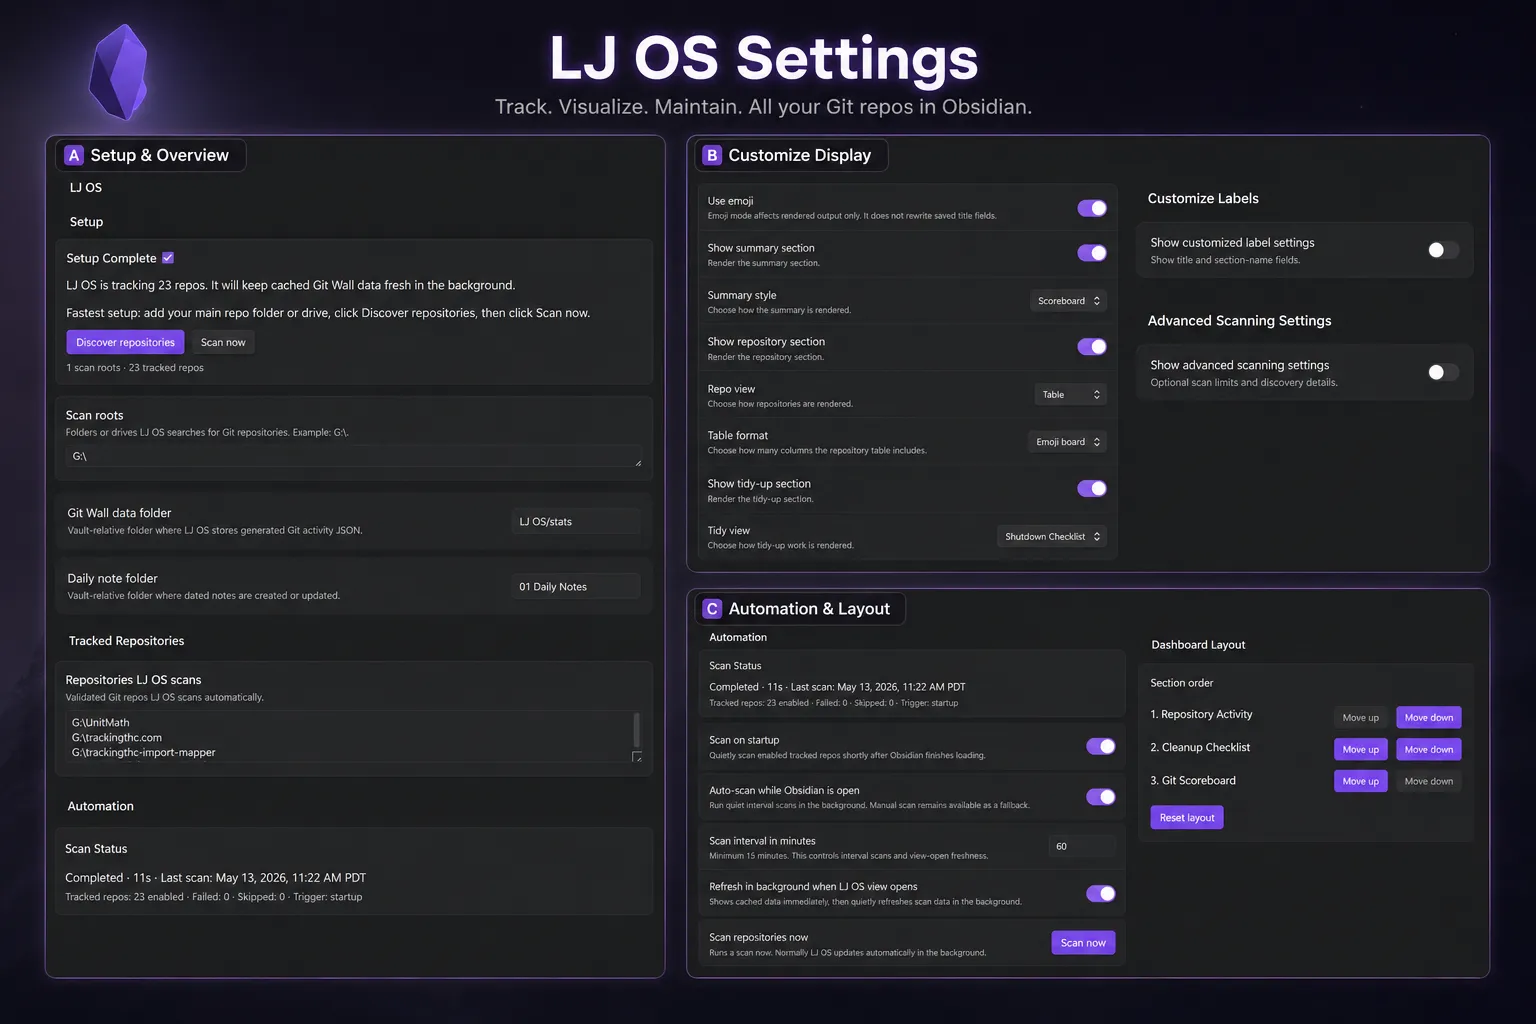Move down Cleanup Checklist section

coord(1429,750)
